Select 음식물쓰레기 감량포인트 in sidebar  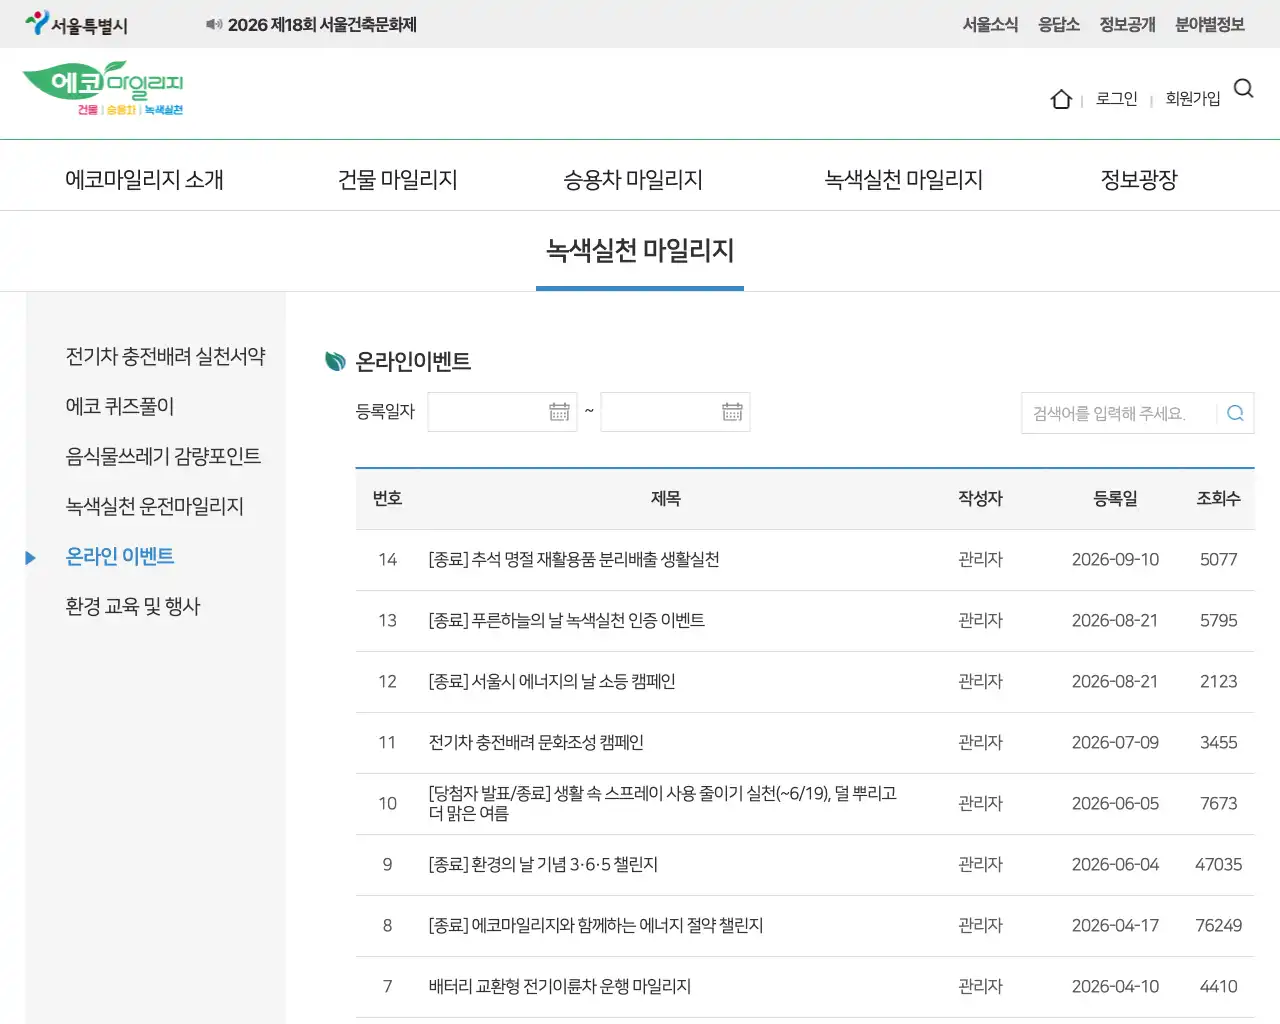pyautogui.click(x=163, y=456)
